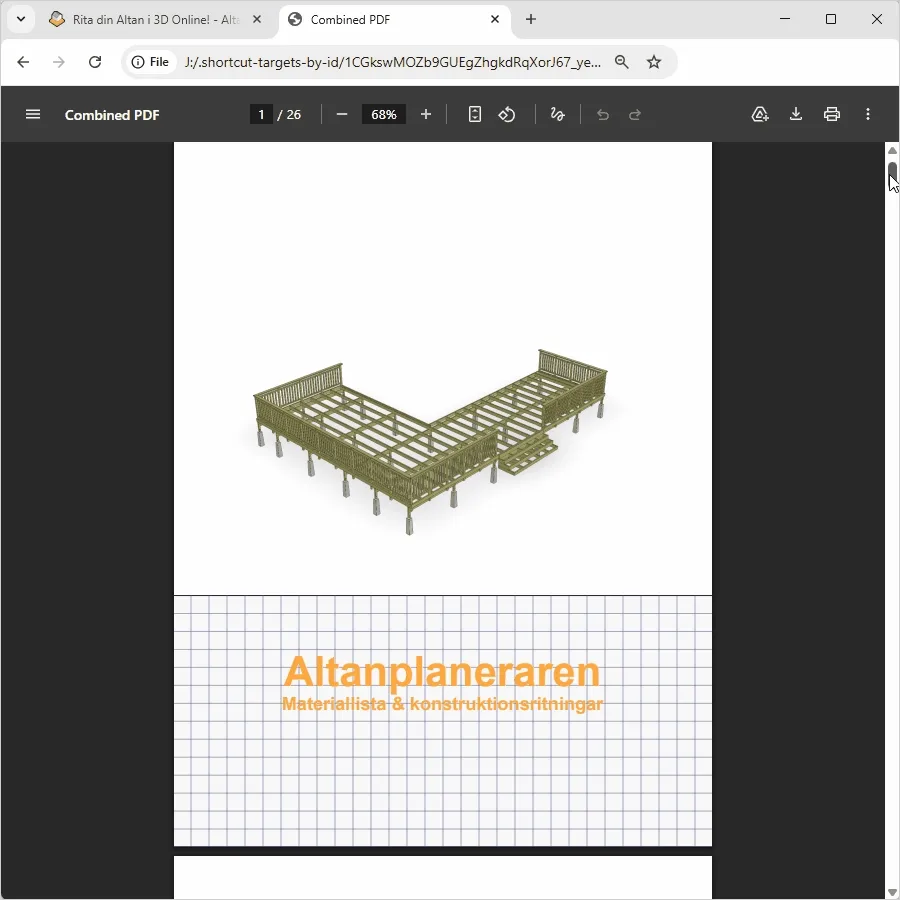Expand the tab search dropdown
This screenshot has width=900, height=900.
click(x=21, y=20)
